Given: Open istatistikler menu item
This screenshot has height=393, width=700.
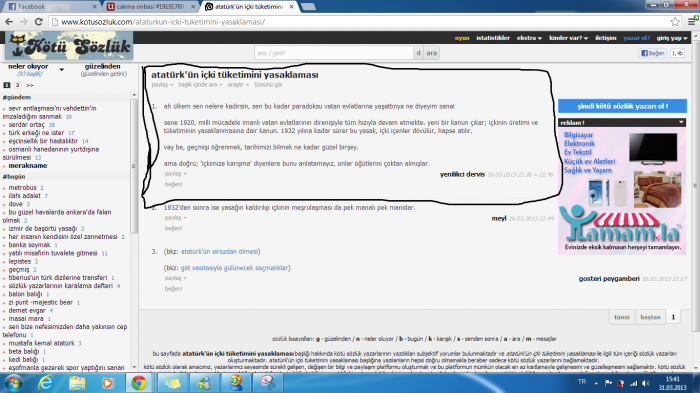Looking at the screenshot, I should tap(493, 38).
